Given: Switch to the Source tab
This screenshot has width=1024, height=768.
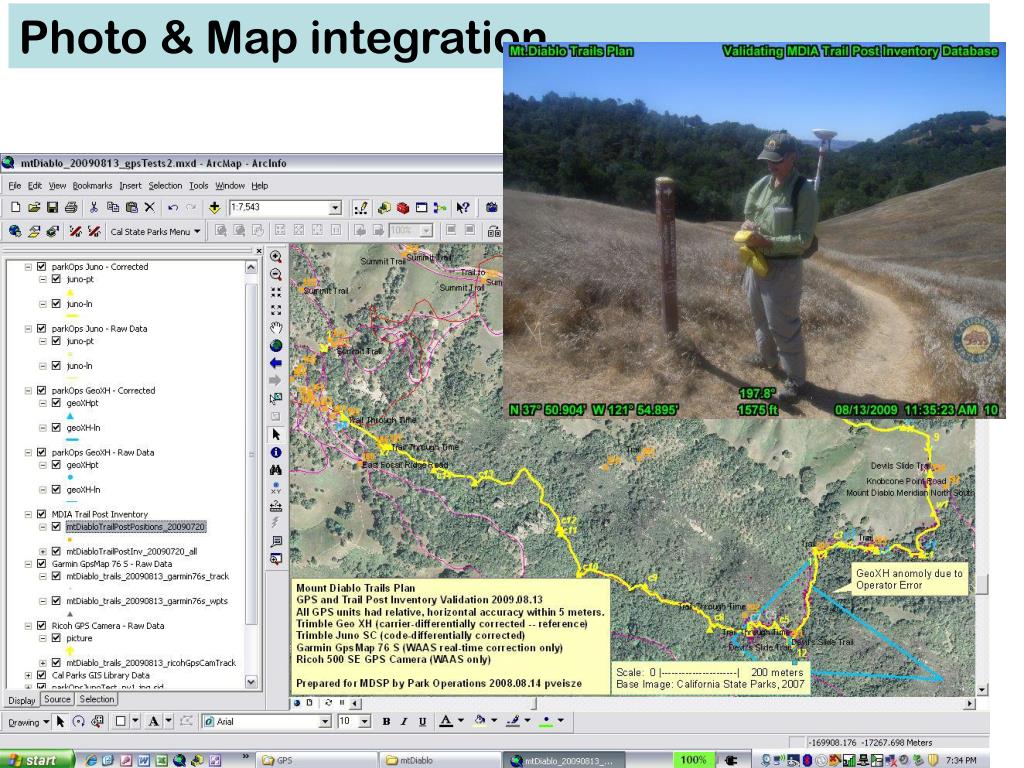Looking at the screenshot, I should point(57,699).
